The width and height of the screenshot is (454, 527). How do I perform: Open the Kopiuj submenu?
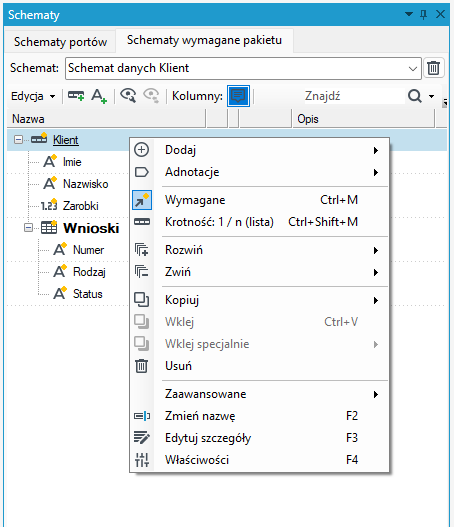pos(259,300)
